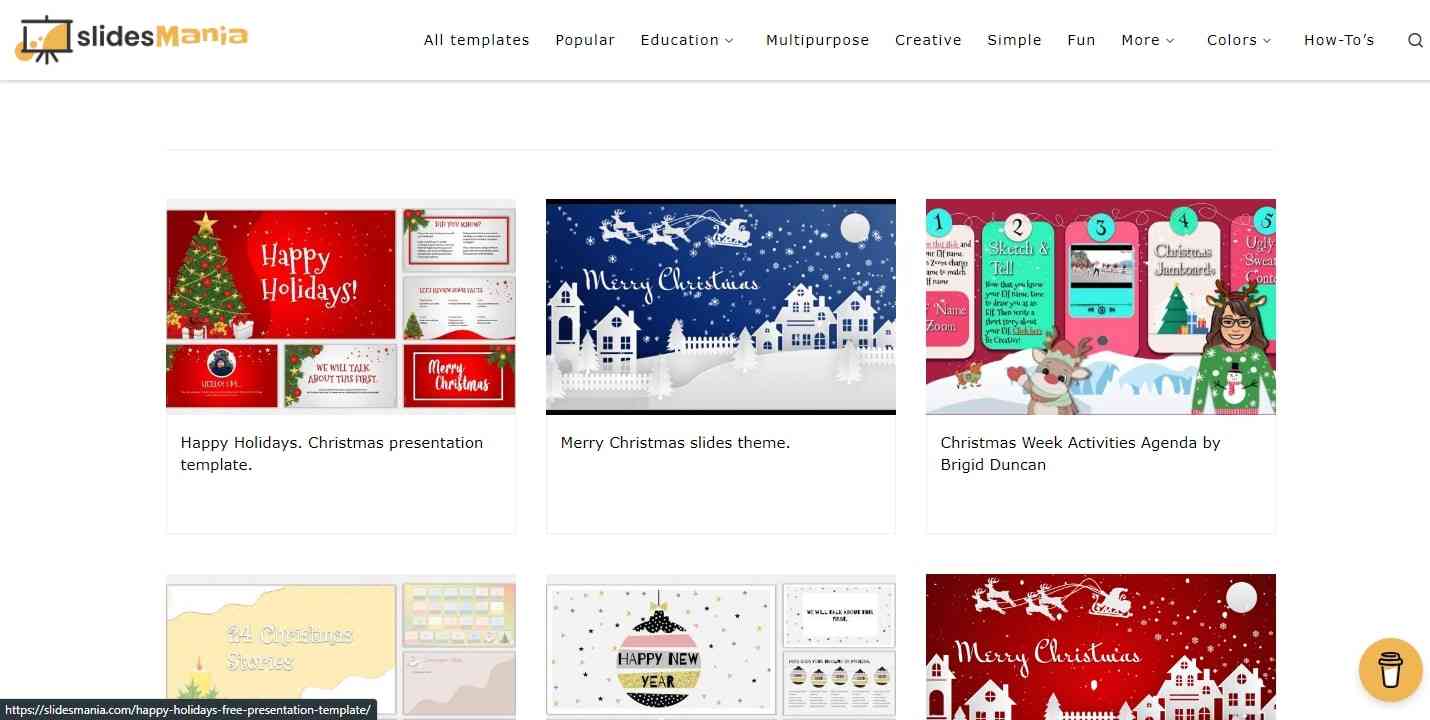Open the Merry Christmas slides theme link
The height and width of the screenshot is (720, 1430).
[x=675, y=442]
